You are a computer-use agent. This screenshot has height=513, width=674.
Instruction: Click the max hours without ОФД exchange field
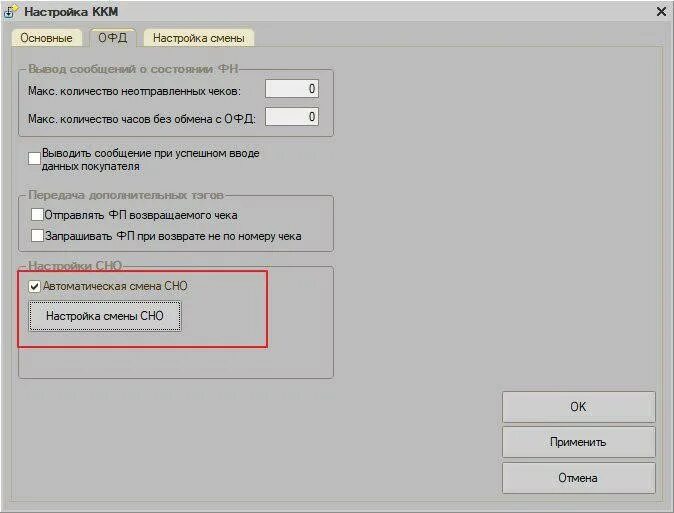(x=292, y=117)
